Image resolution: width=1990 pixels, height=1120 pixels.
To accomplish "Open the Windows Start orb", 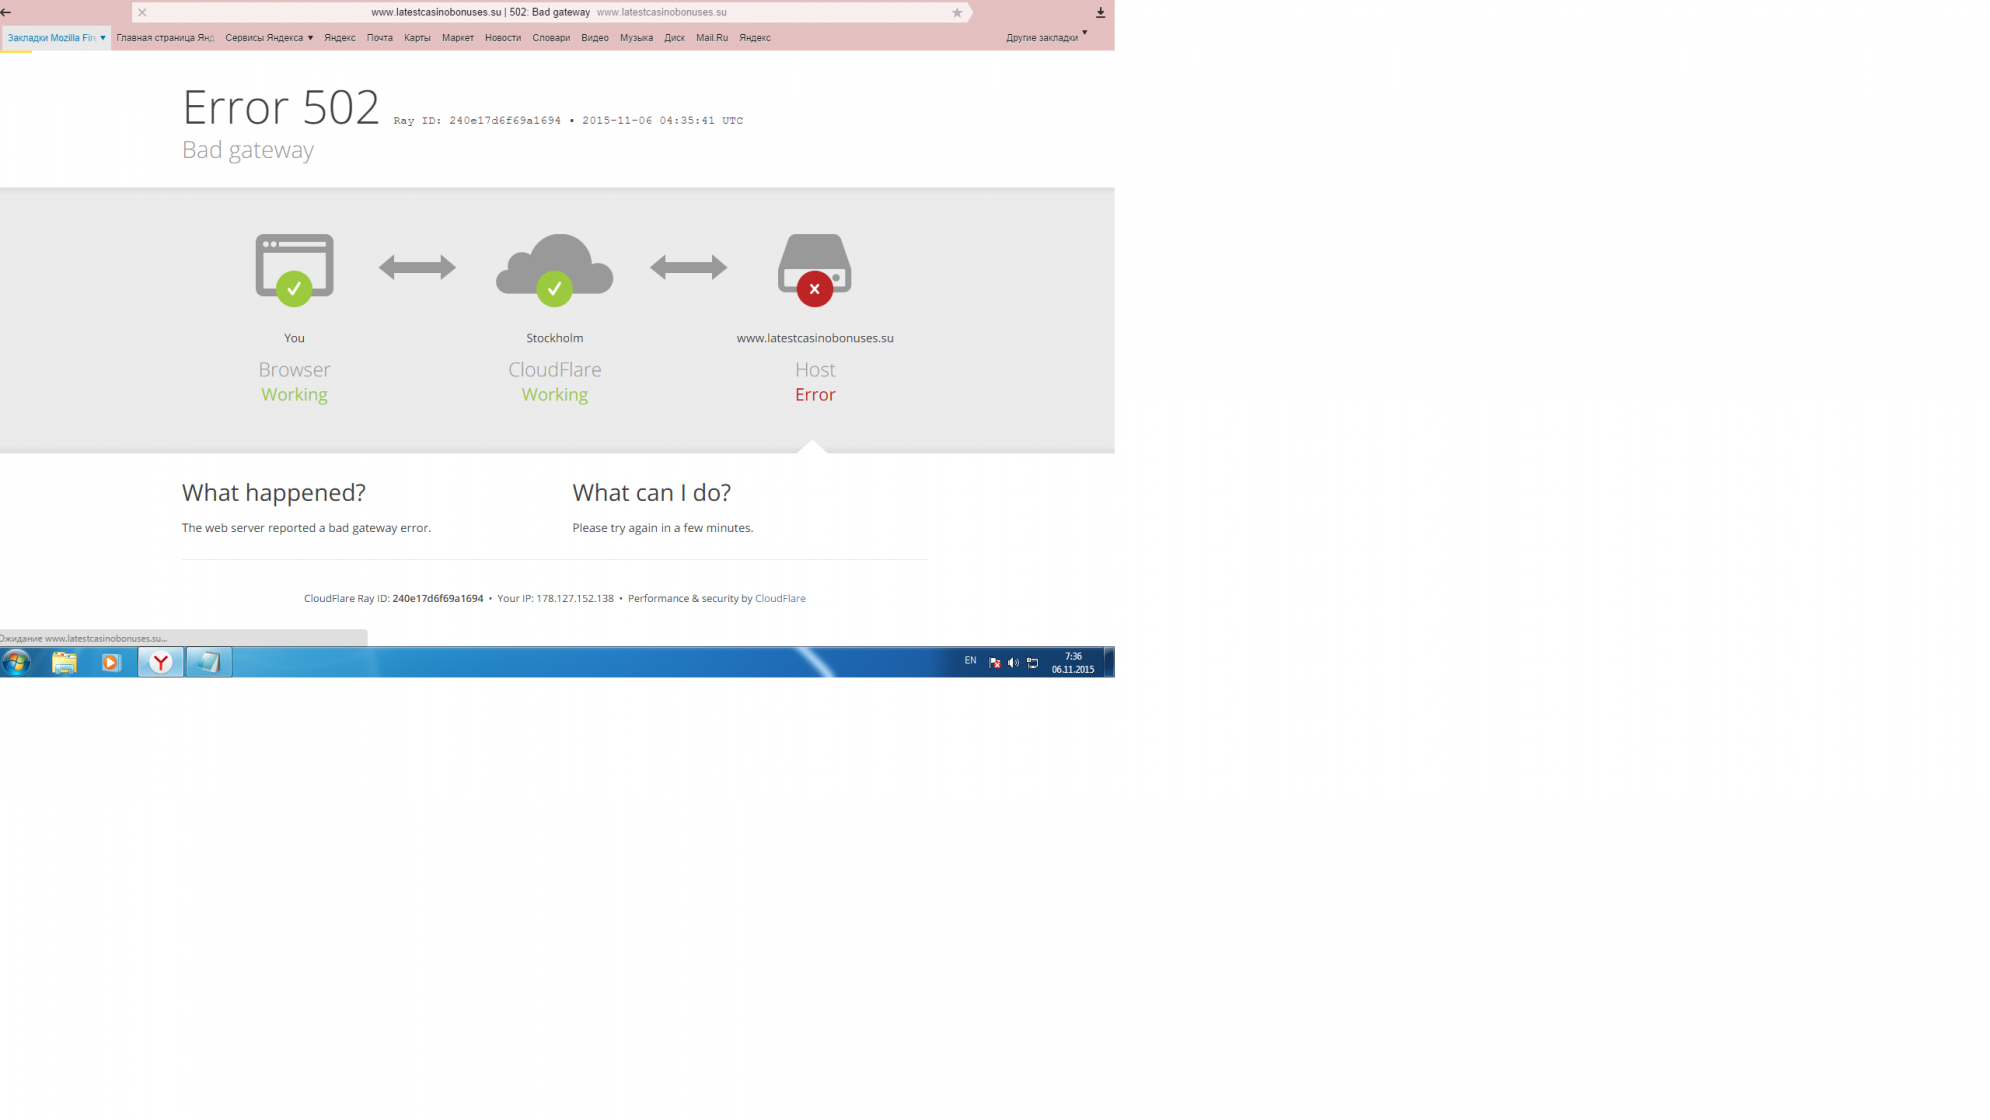I will point(16,662).
